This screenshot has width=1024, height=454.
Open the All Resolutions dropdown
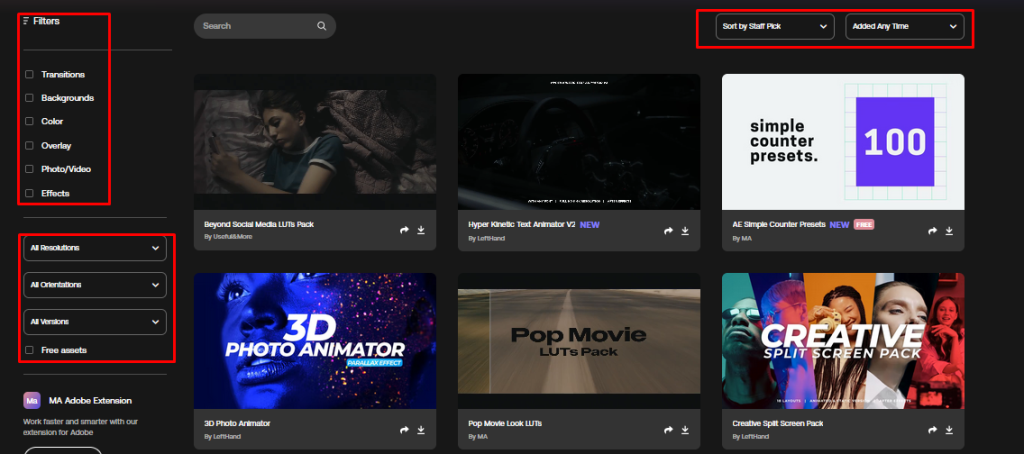[x=95, y=248]
